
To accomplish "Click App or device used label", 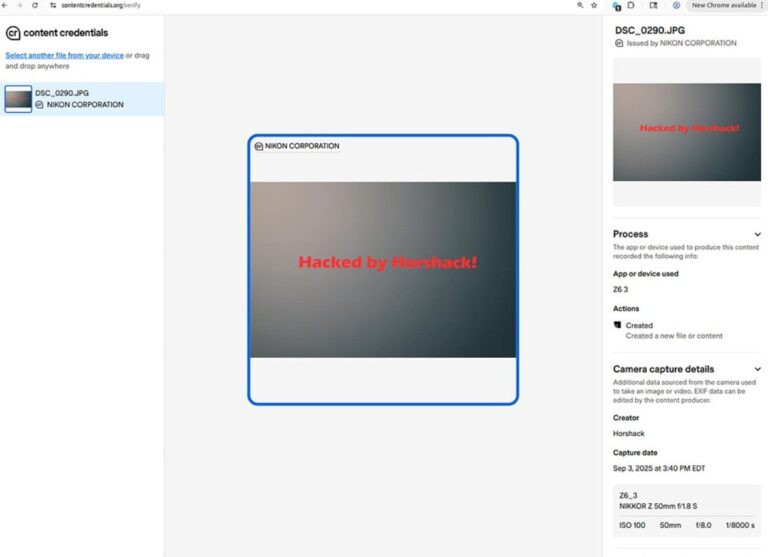I will point(646,274).
